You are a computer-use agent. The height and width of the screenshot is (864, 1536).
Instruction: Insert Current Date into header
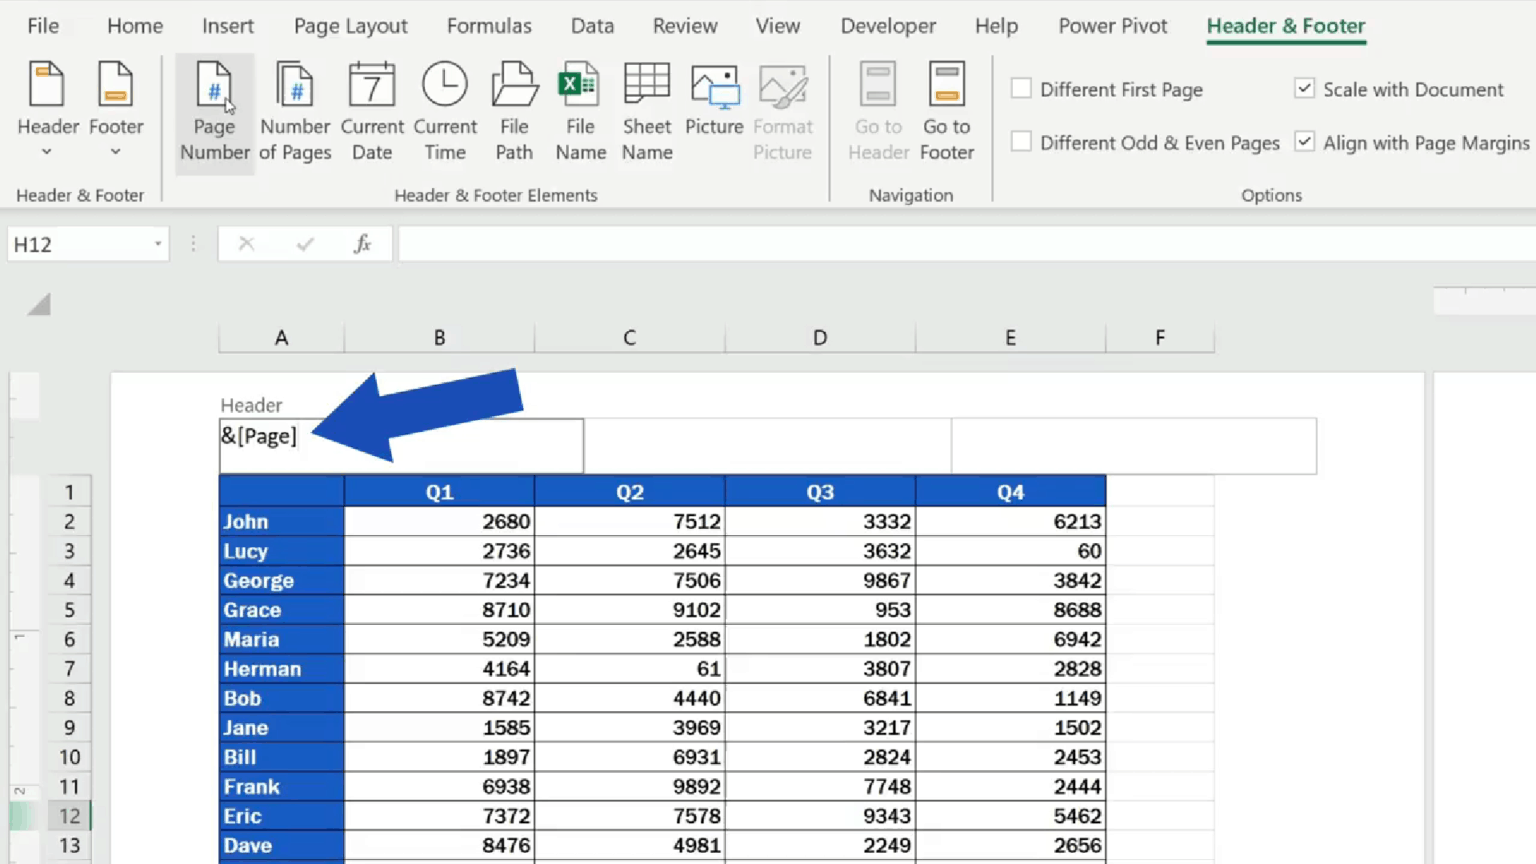coord(372,112)
